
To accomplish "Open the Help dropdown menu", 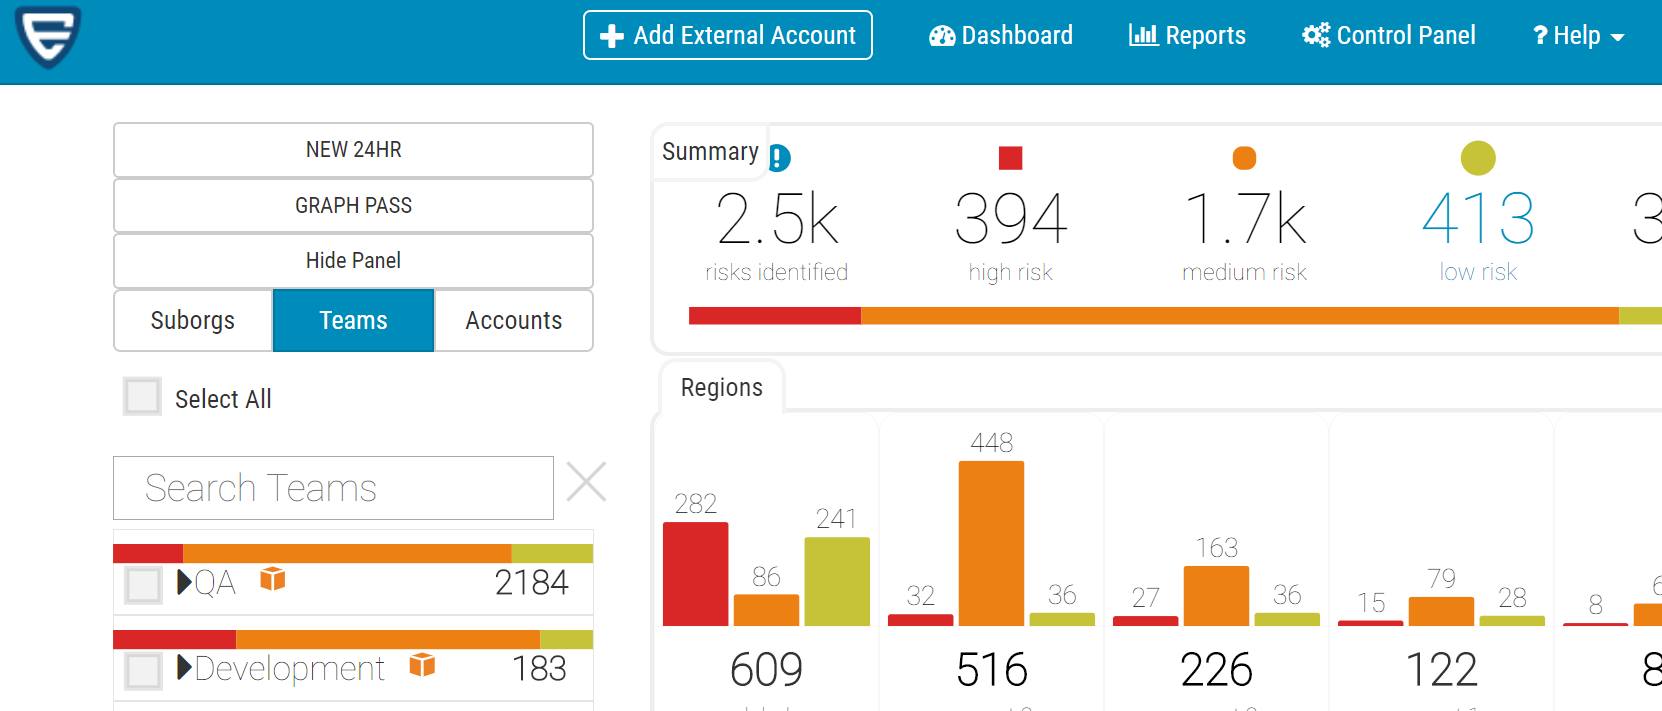I will [x=1579, y=36].
